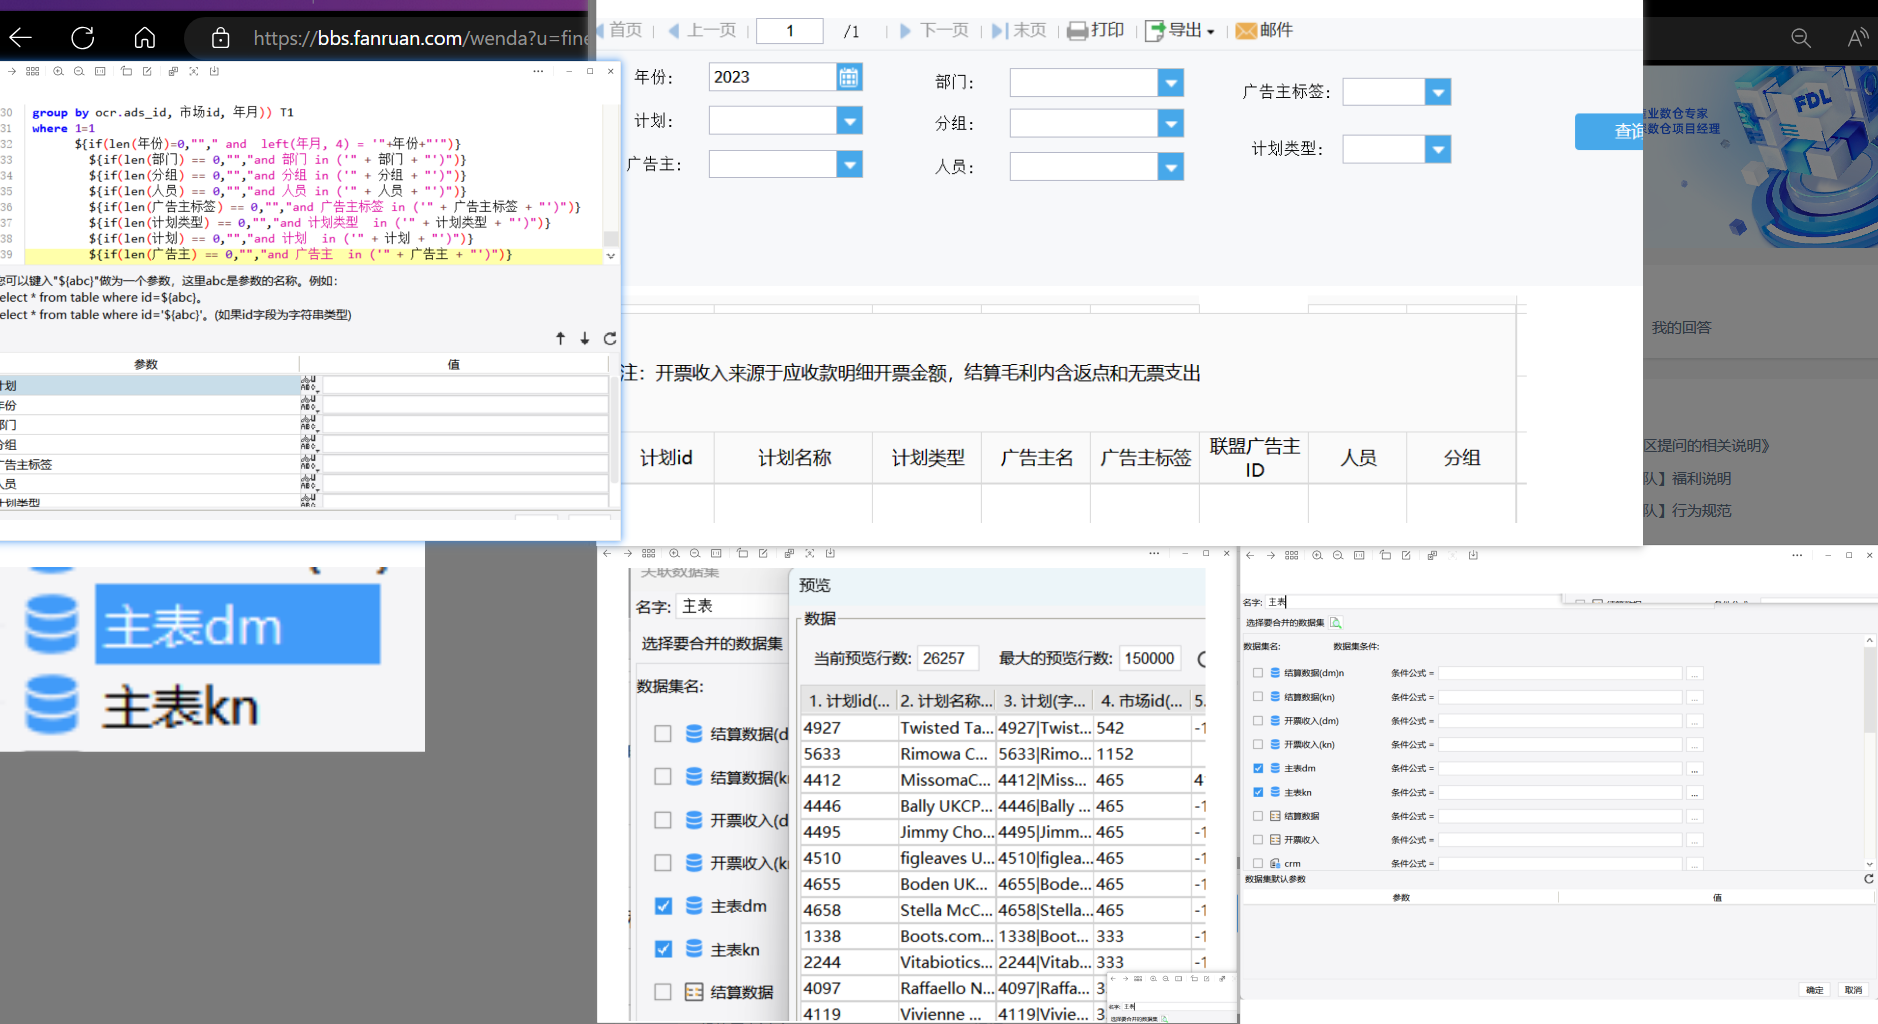Check 结算数据(dm)n in the right dialog
The width and height of the screenshot is (1878, 1024).
click(1258, 673)
